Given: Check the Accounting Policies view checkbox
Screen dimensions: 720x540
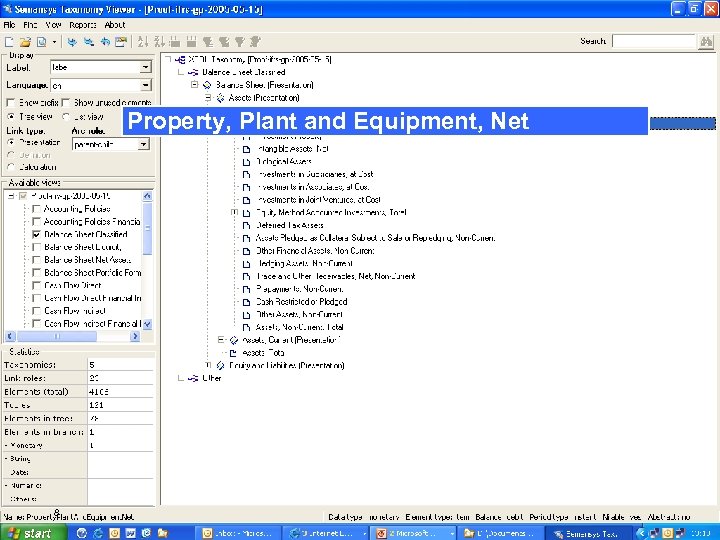Looking at the screenshot, I should [37, 208].
